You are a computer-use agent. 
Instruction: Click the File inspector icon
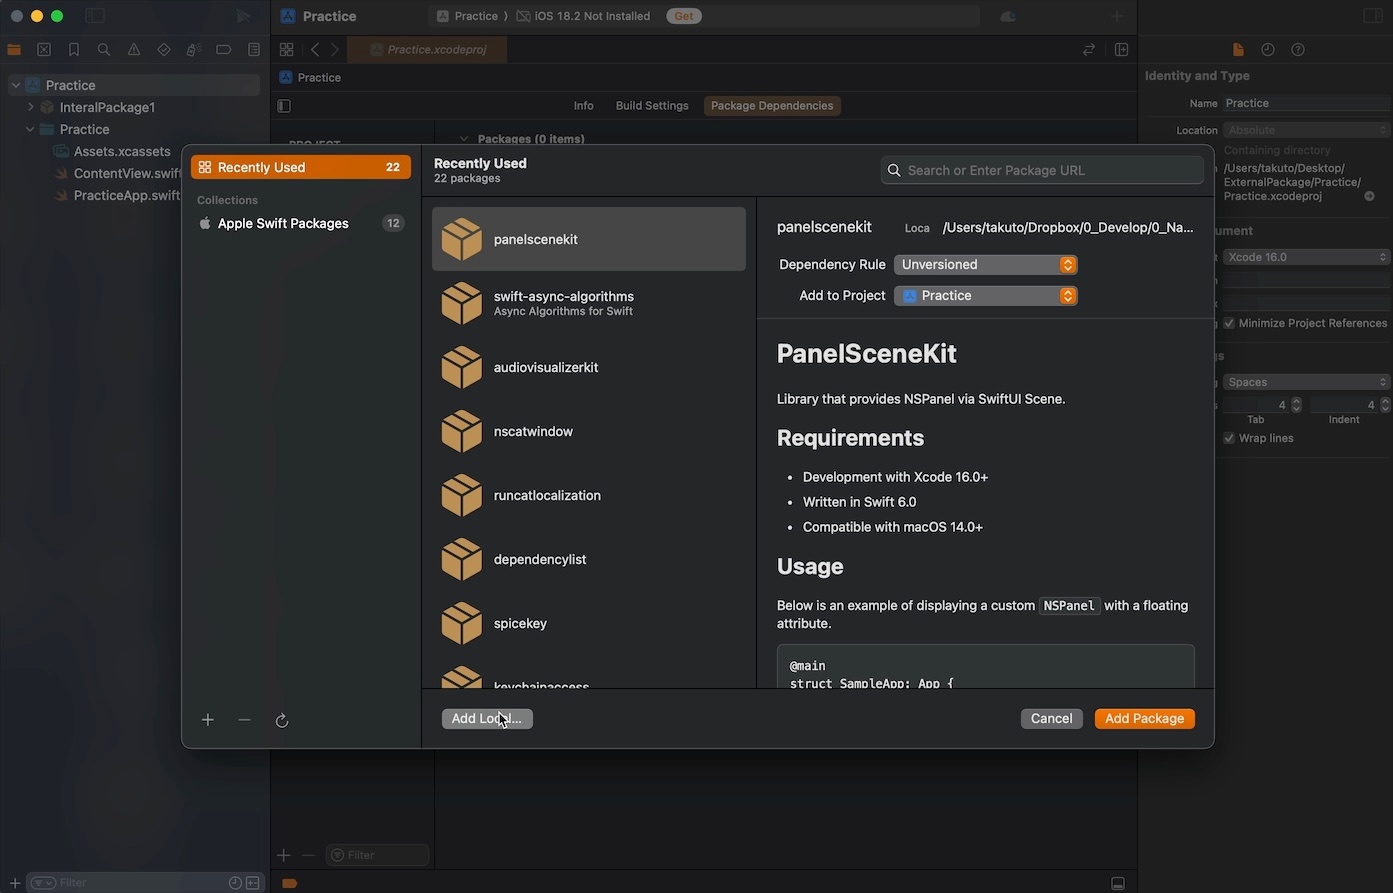pos(1238,49)
